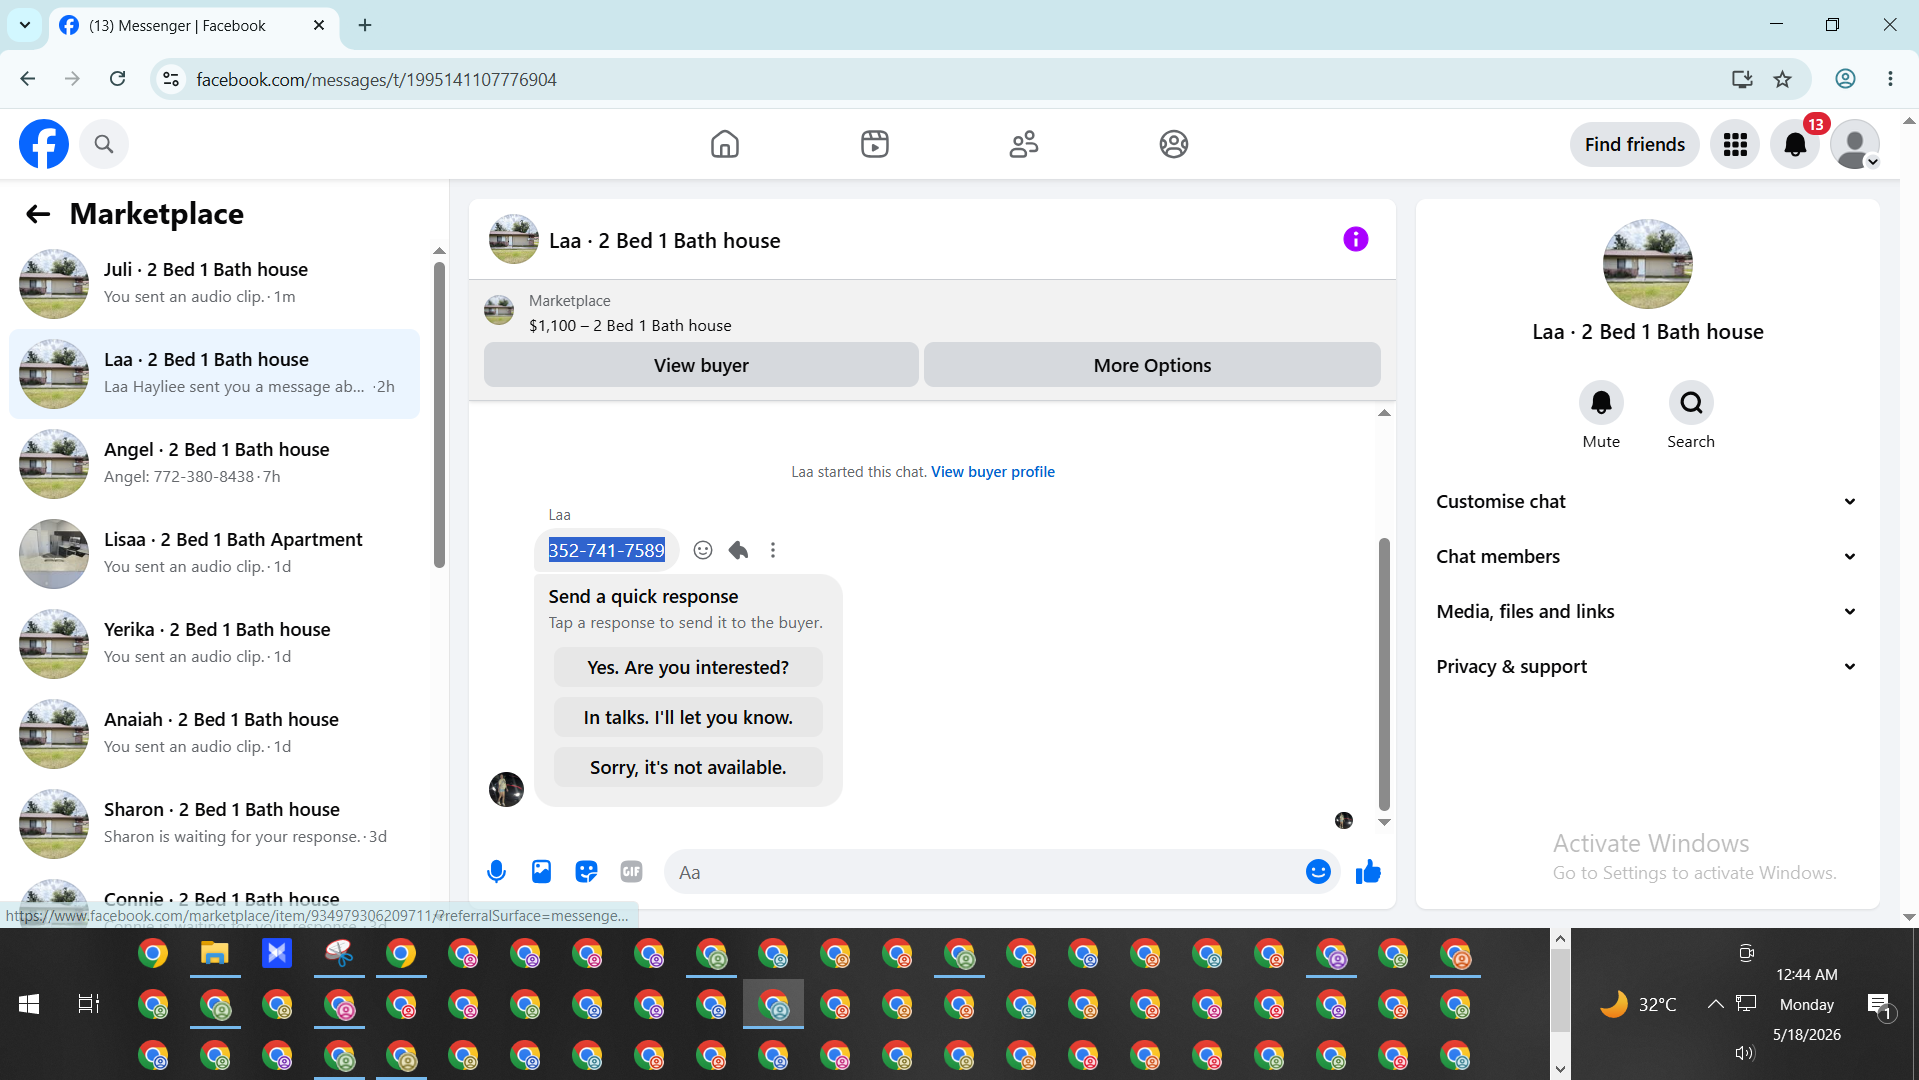Click the View buyer button

(x=701, y=365)
